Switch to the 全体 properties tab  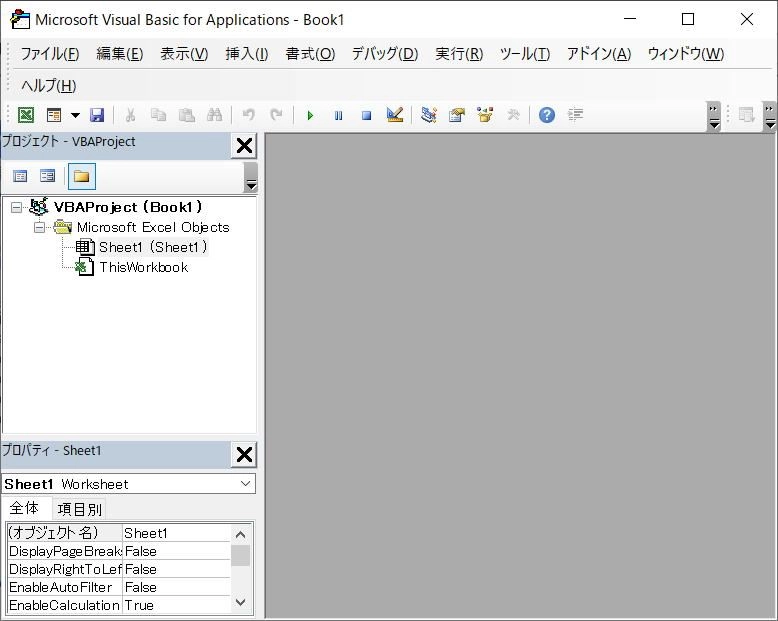(24, 508)
